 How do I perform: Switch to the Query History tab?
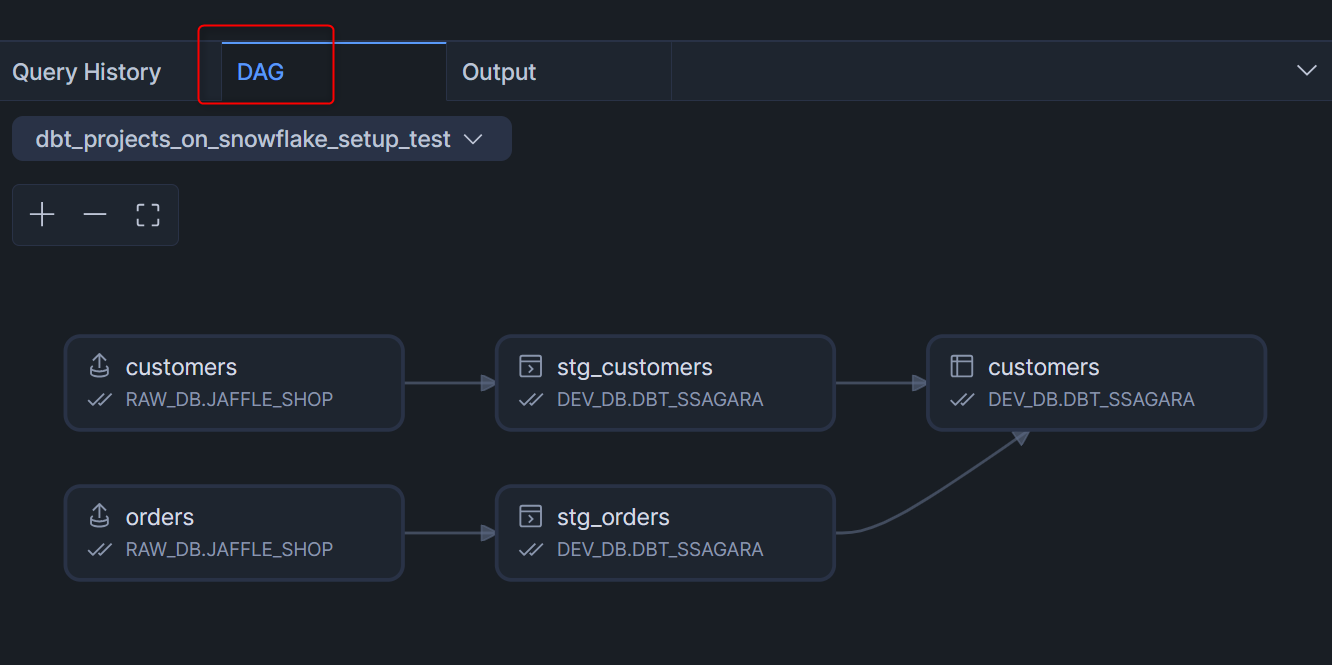coord(87,72)
